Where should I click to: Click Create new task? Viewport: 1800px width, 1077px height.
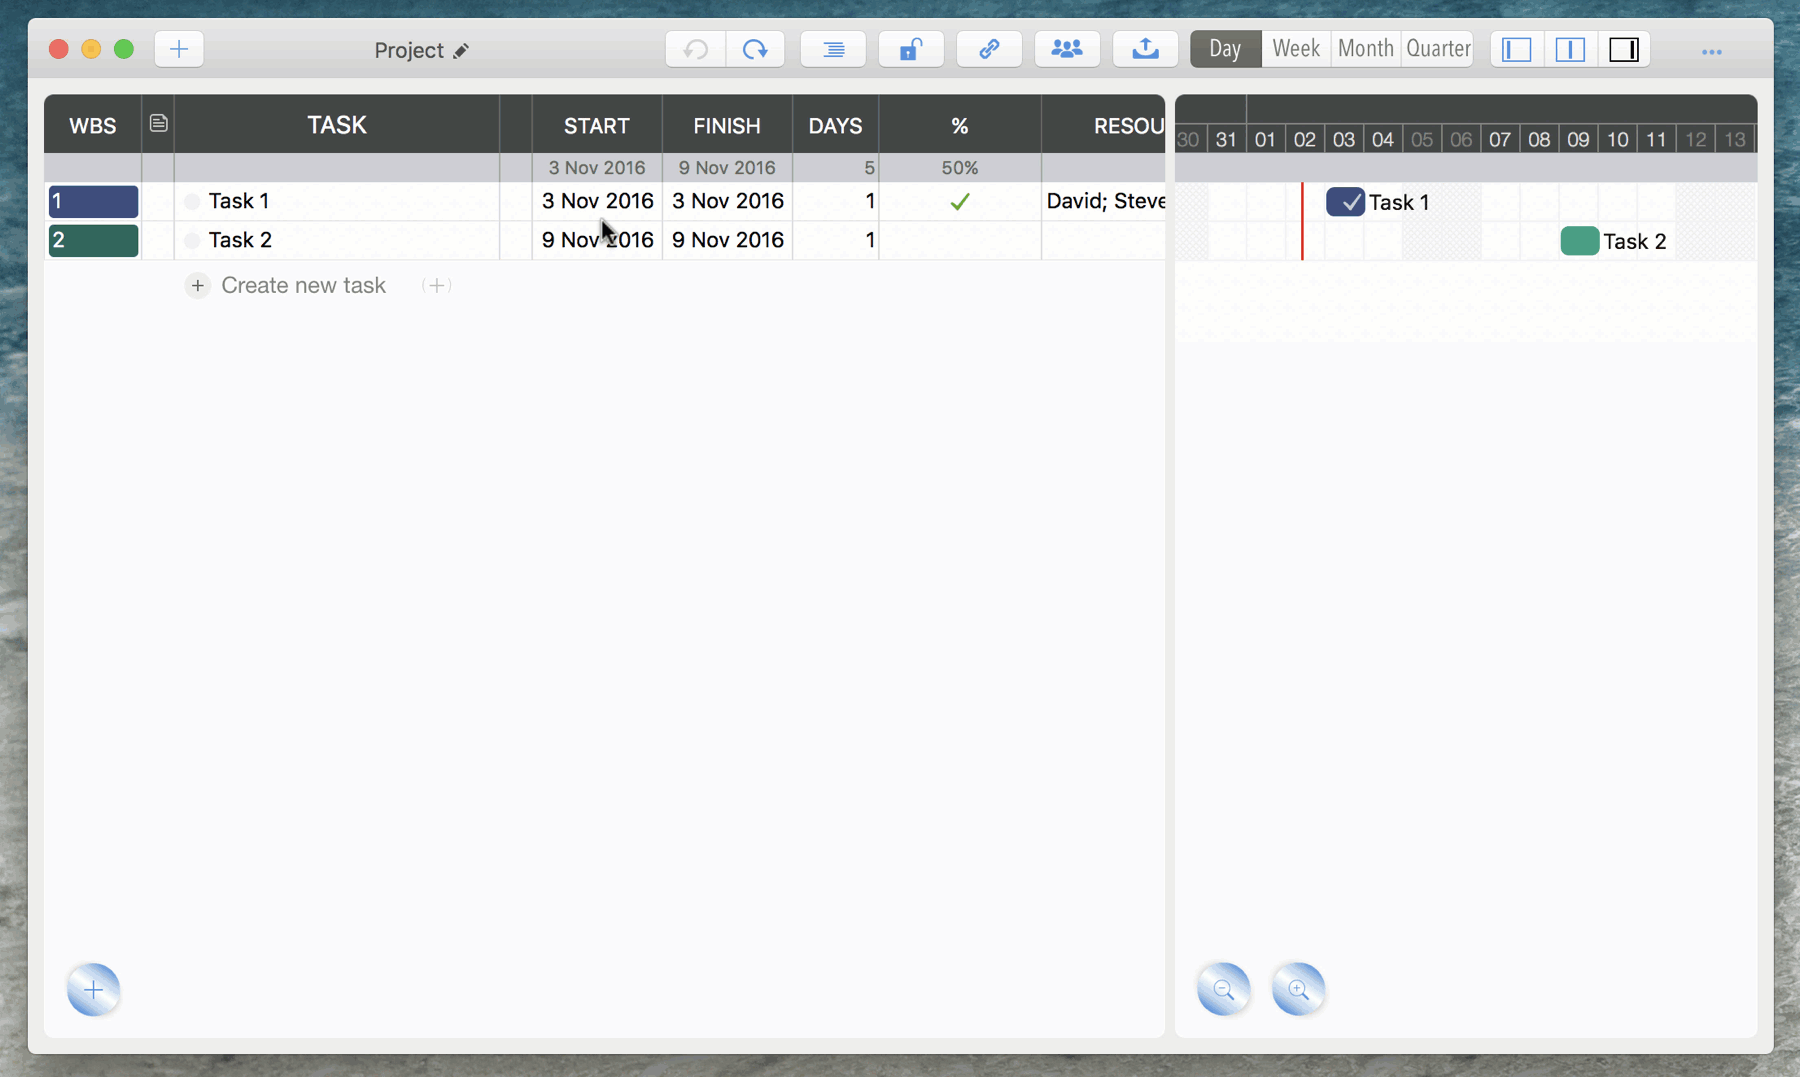[x=303, y=285]
